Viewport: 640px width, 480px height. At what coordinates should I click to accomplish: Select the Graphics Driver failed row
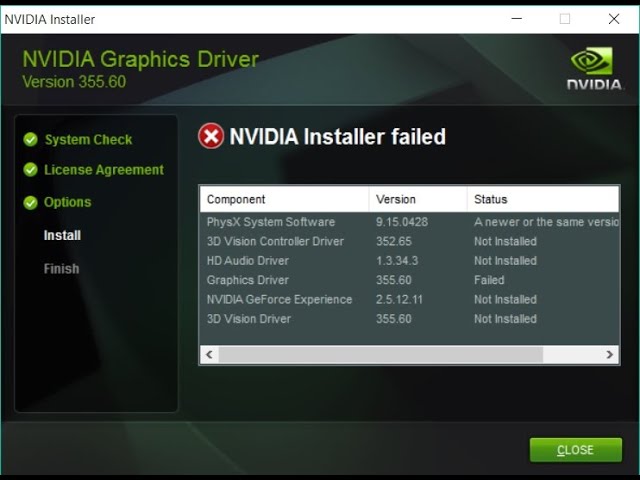click(409, 280)
